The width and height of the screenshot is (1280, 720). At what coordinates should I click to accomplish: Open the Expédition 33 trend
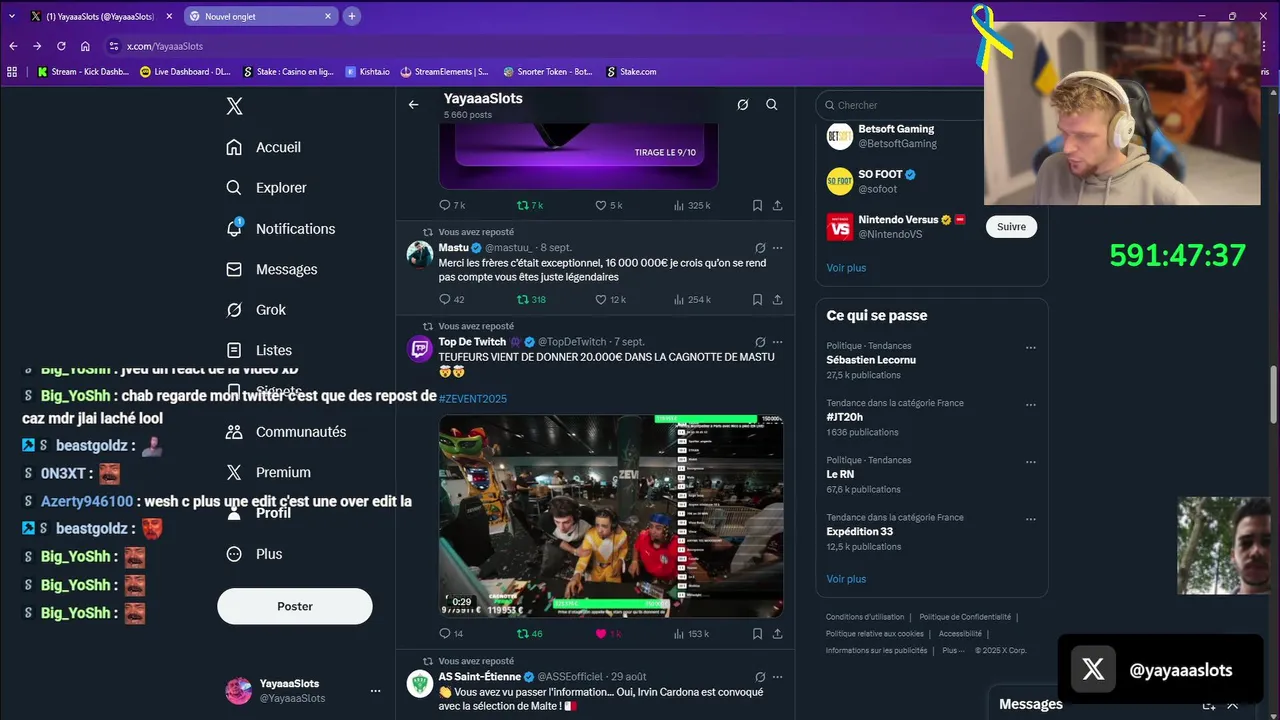(x=859, y=531)
